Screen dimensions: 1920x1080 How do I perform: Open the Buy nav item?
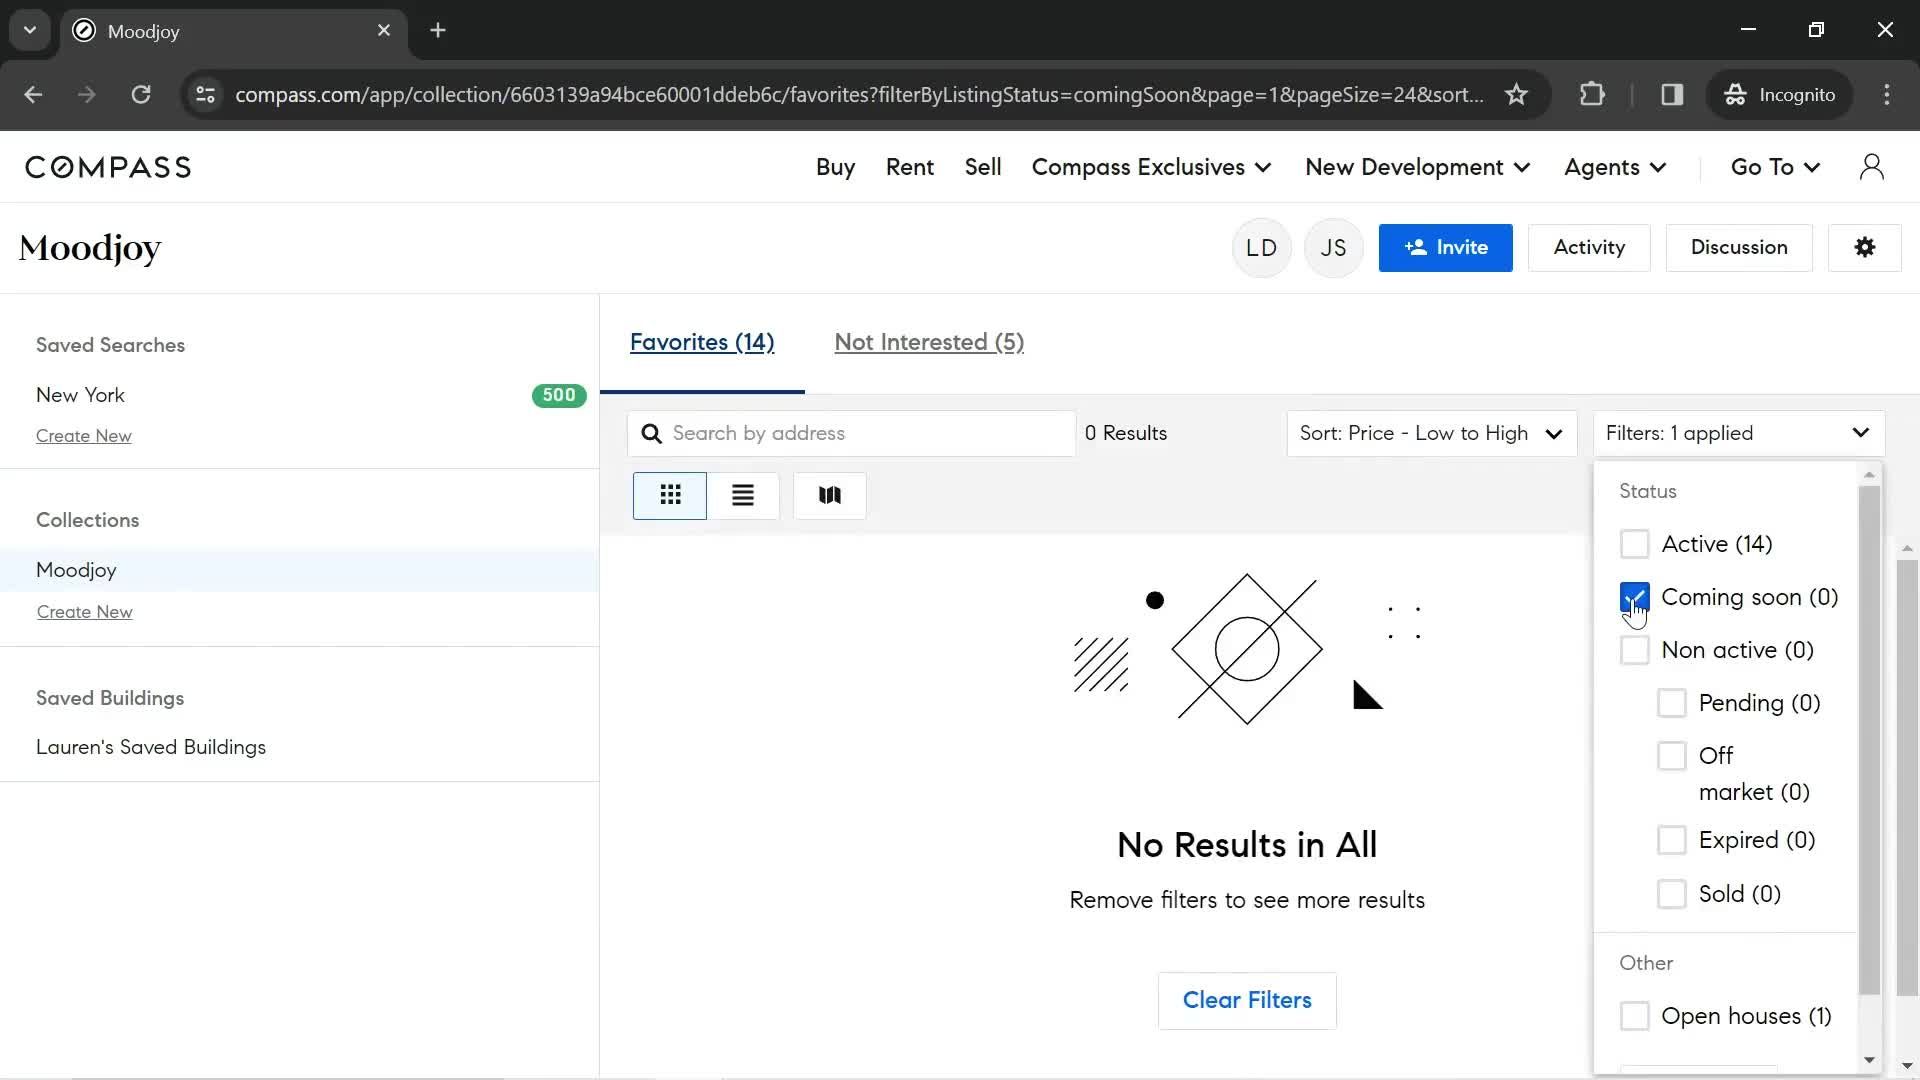tap(835, 167)
